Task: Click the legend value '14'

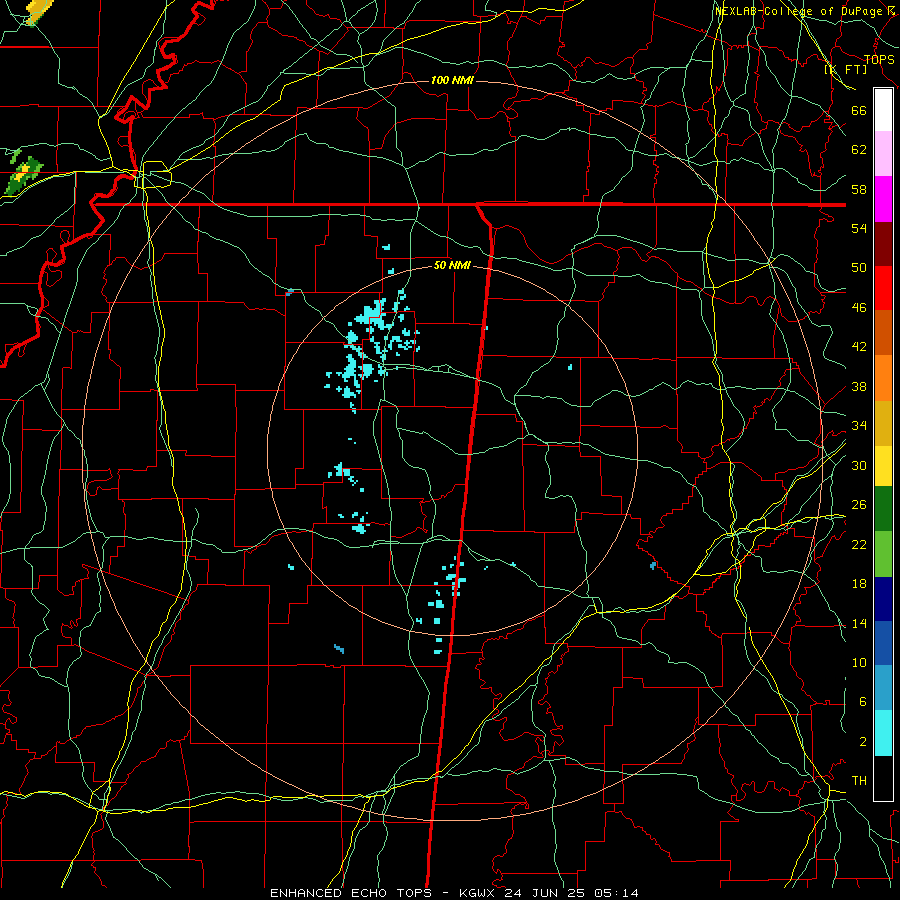Action: [x=859, y=623]
